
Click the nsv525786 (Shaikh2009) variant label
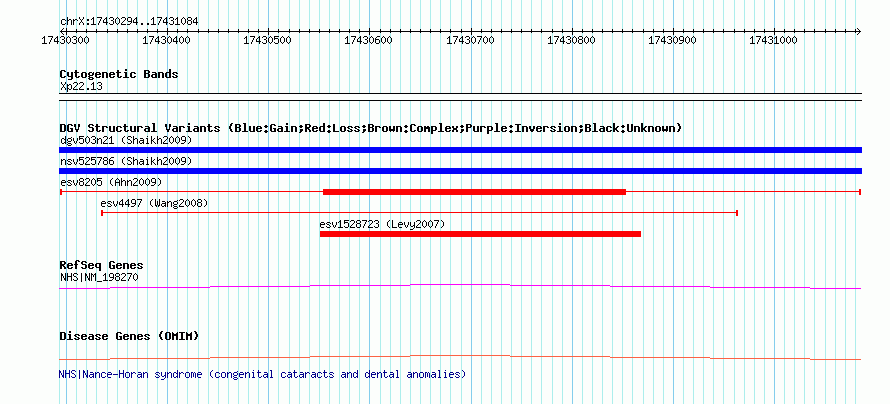(x=126, y=161)
